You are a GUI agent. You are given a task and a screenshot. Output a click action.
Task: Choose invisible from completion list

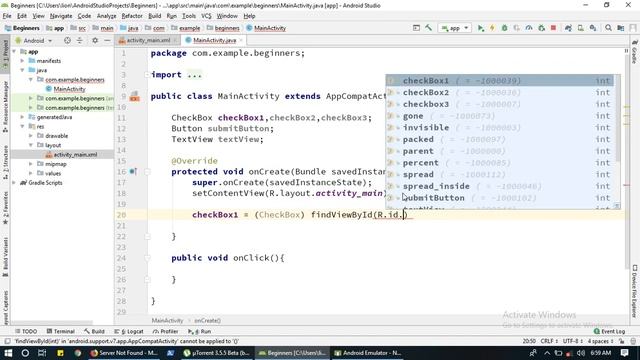pos(500,128)
